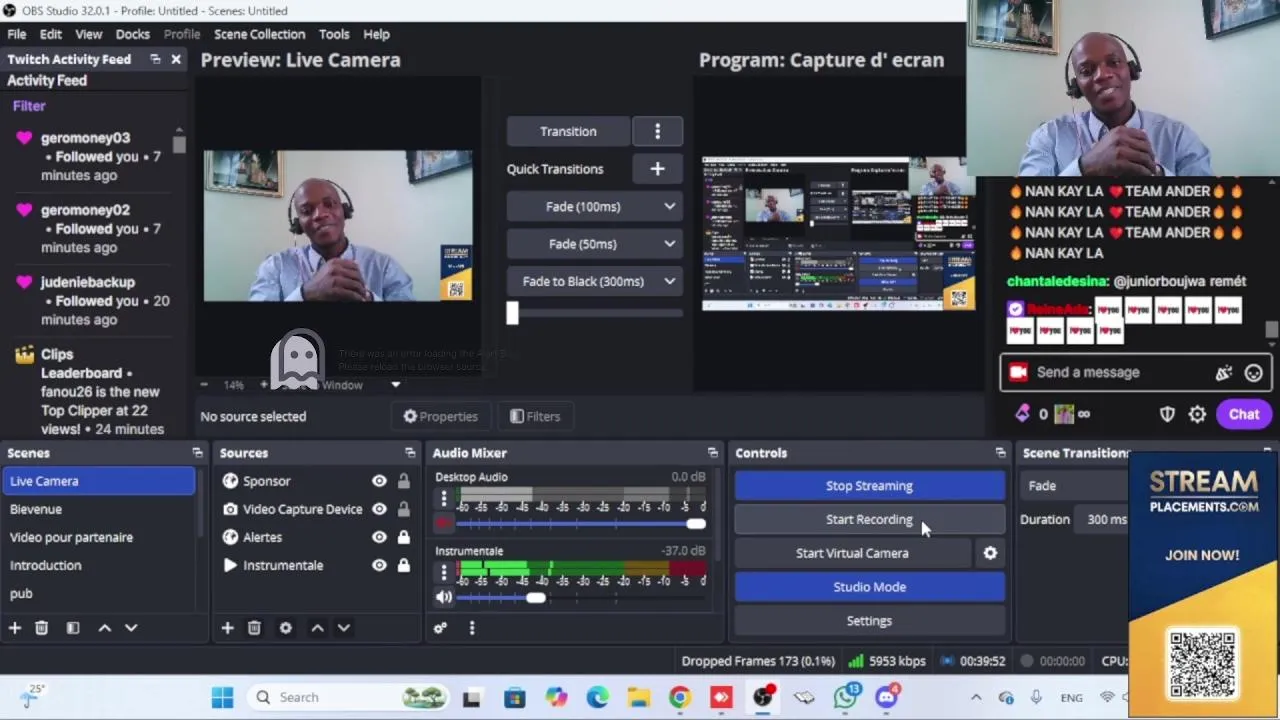Image resolution: width=1280 pixels, height=720 pixels.
Task: Hide the Video Capture Device source
Action: (x=379, y=509)
